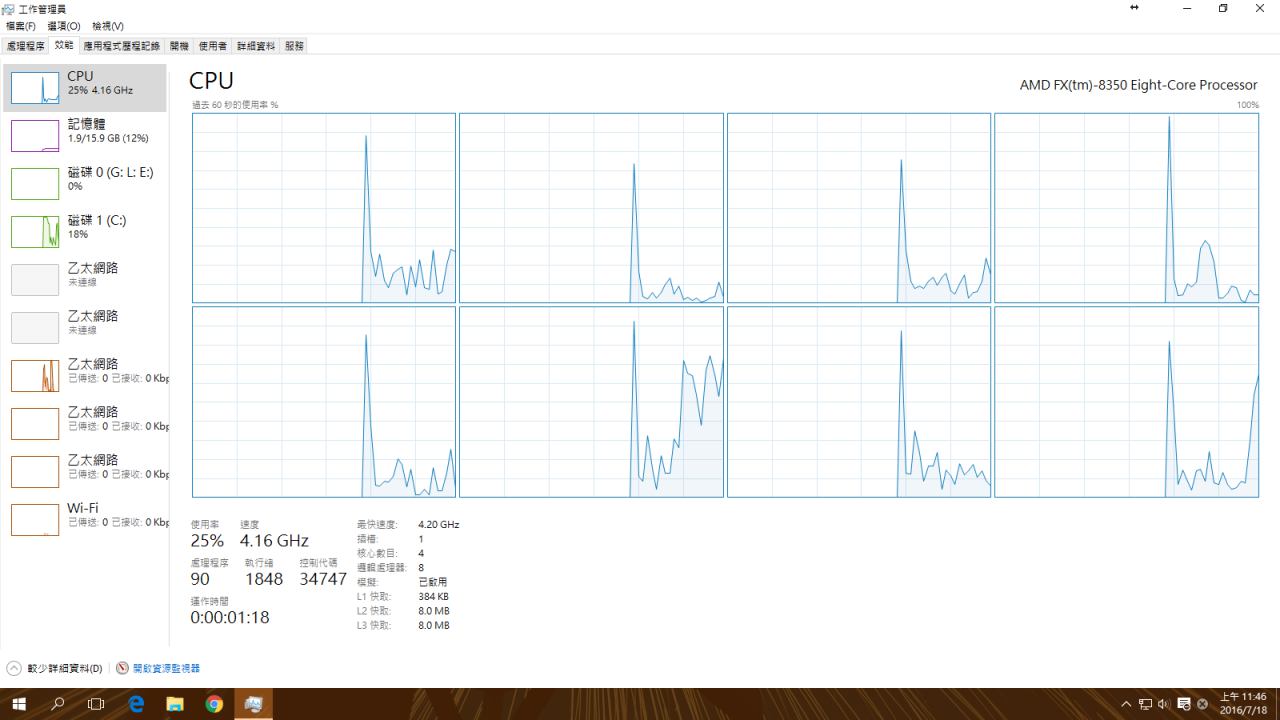Click the L3 快取 value 8.0 MB
The image size is (1280, 720).
433,626
